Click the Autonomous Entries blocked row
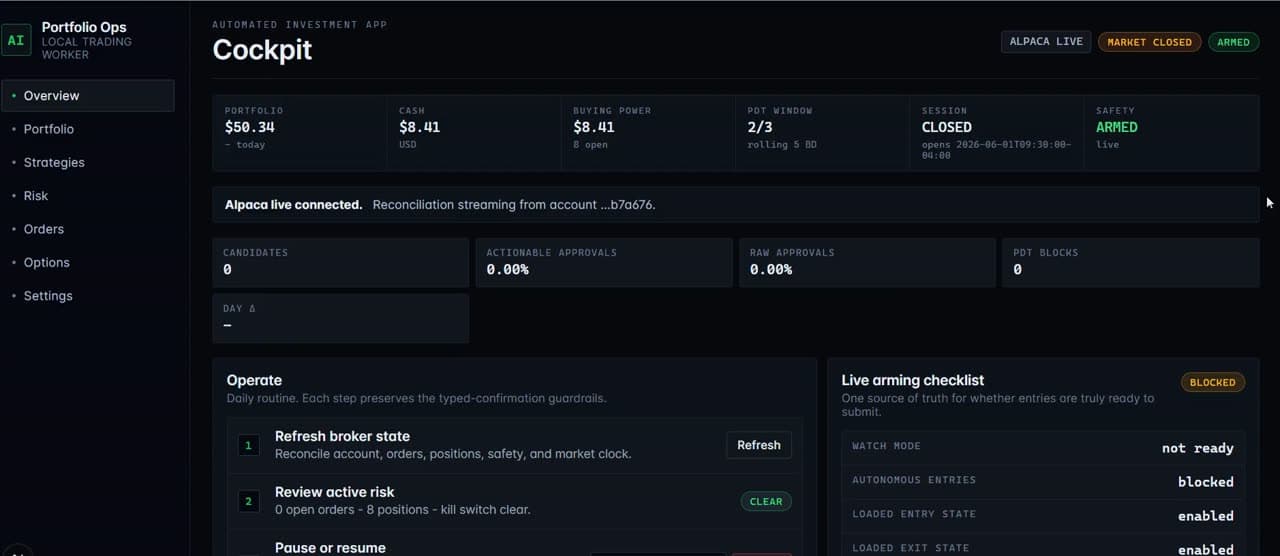 (1043, 481)
